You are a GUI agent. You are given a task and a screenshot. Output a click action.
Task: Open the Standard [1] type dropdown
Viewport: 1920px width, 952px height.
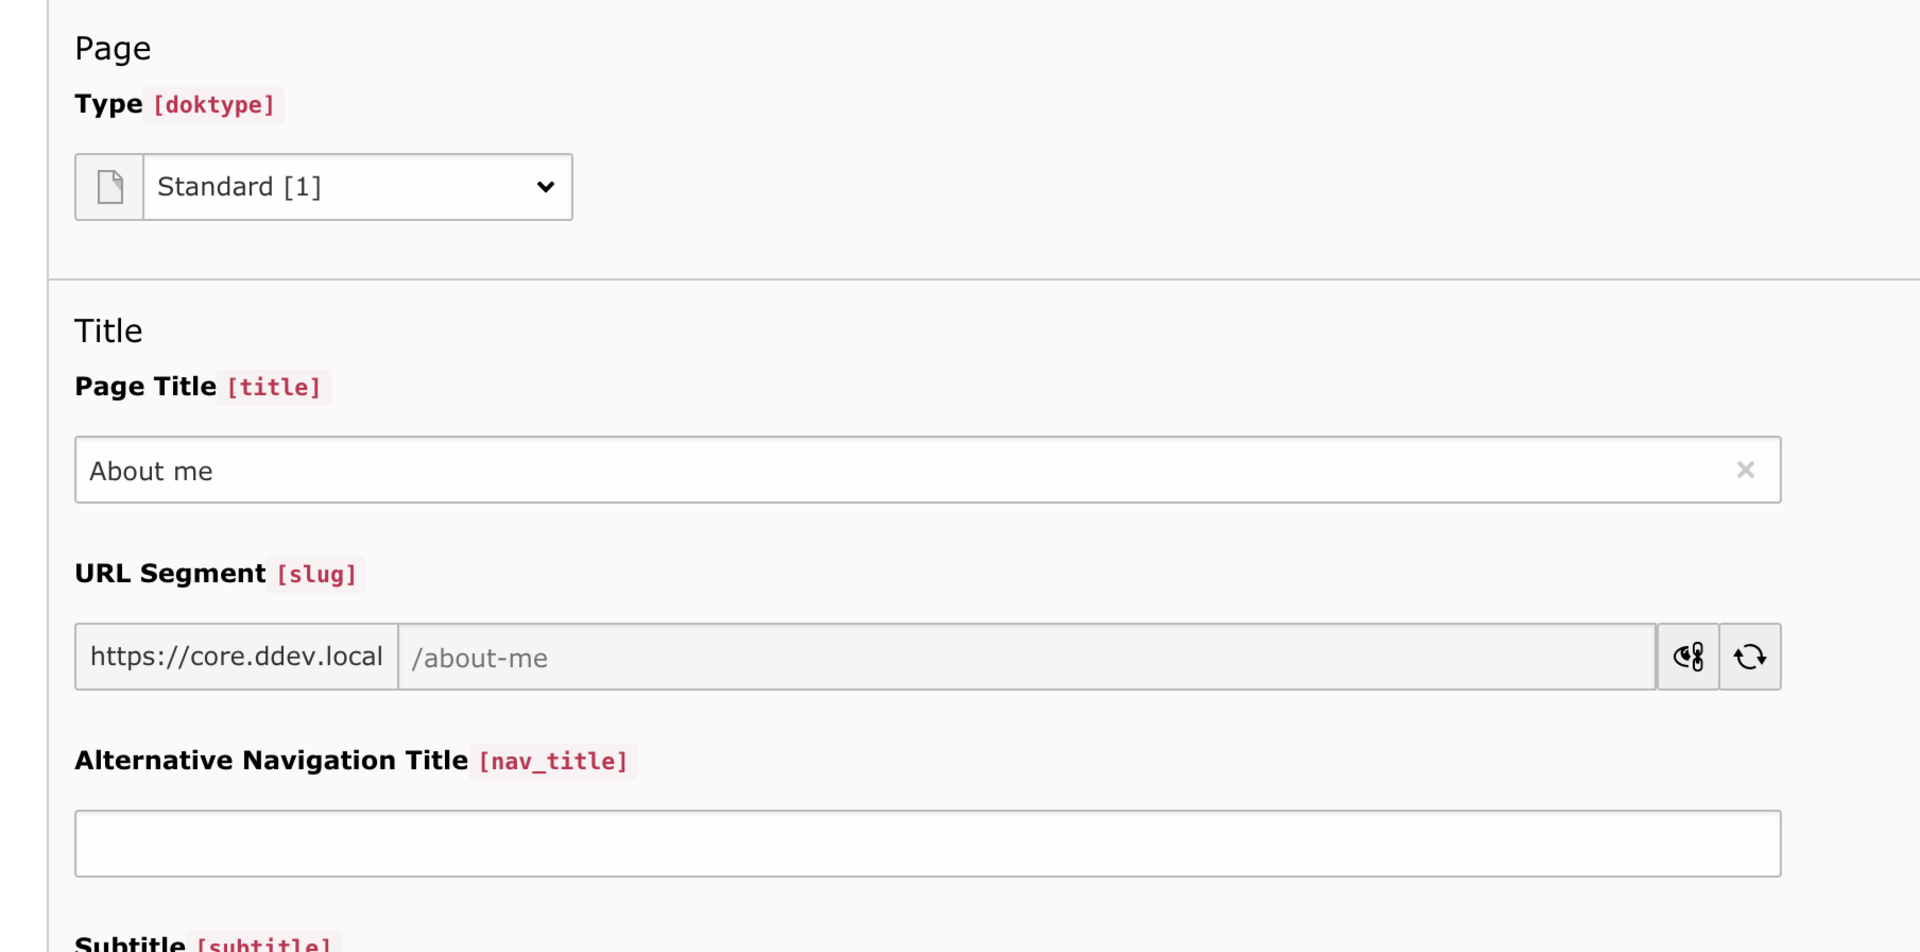tap(340, 187)
